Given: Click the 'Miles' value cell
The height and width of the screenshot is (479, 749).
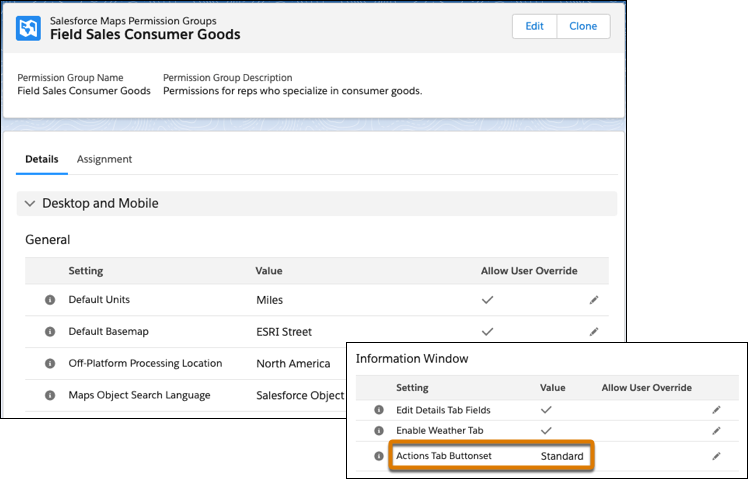Looking at the screenshot, I should pyautogui.click(x=269, y=300).
